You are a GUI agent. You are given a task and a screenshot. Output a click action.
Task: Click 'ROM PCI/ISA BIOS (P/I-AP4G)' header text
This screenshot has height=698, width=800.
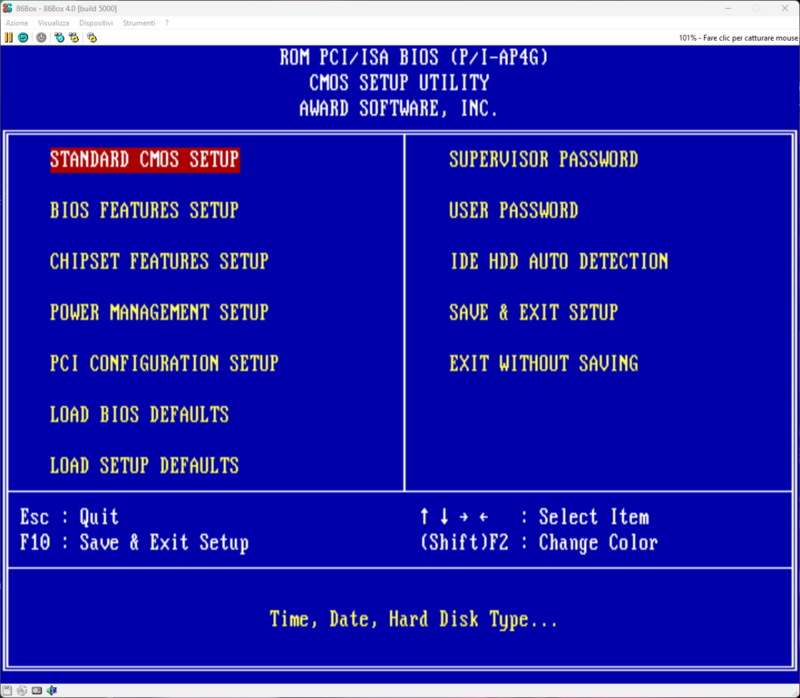tap(414, 57)
